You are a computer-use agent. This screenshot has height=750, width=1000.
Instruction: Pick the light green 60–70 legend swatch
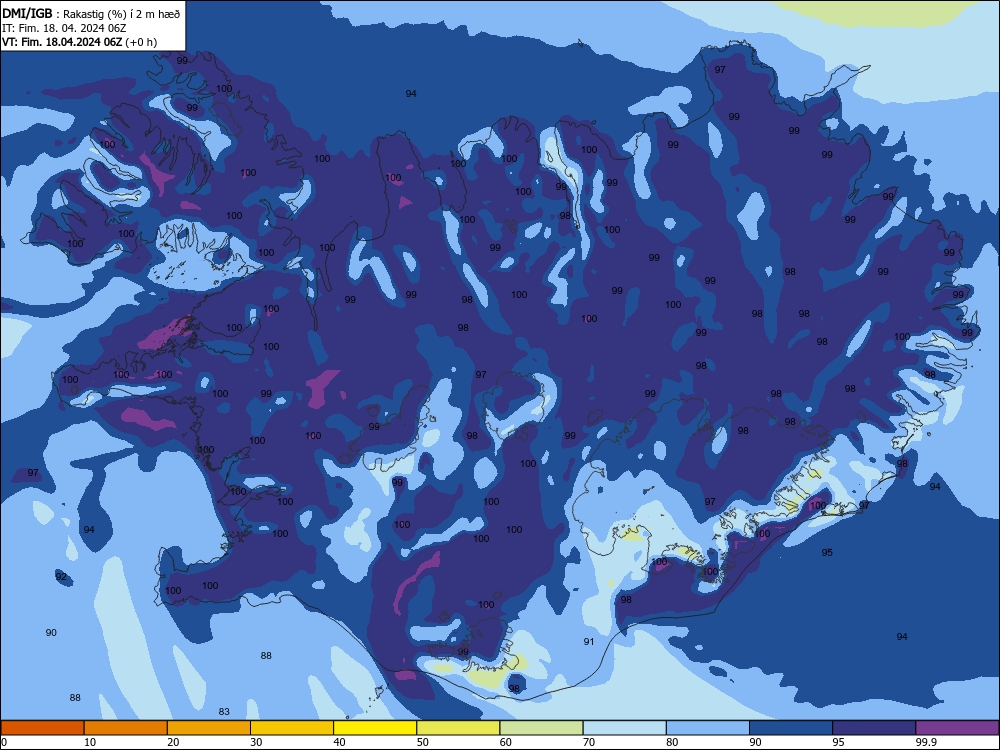[x=541, y=728]
